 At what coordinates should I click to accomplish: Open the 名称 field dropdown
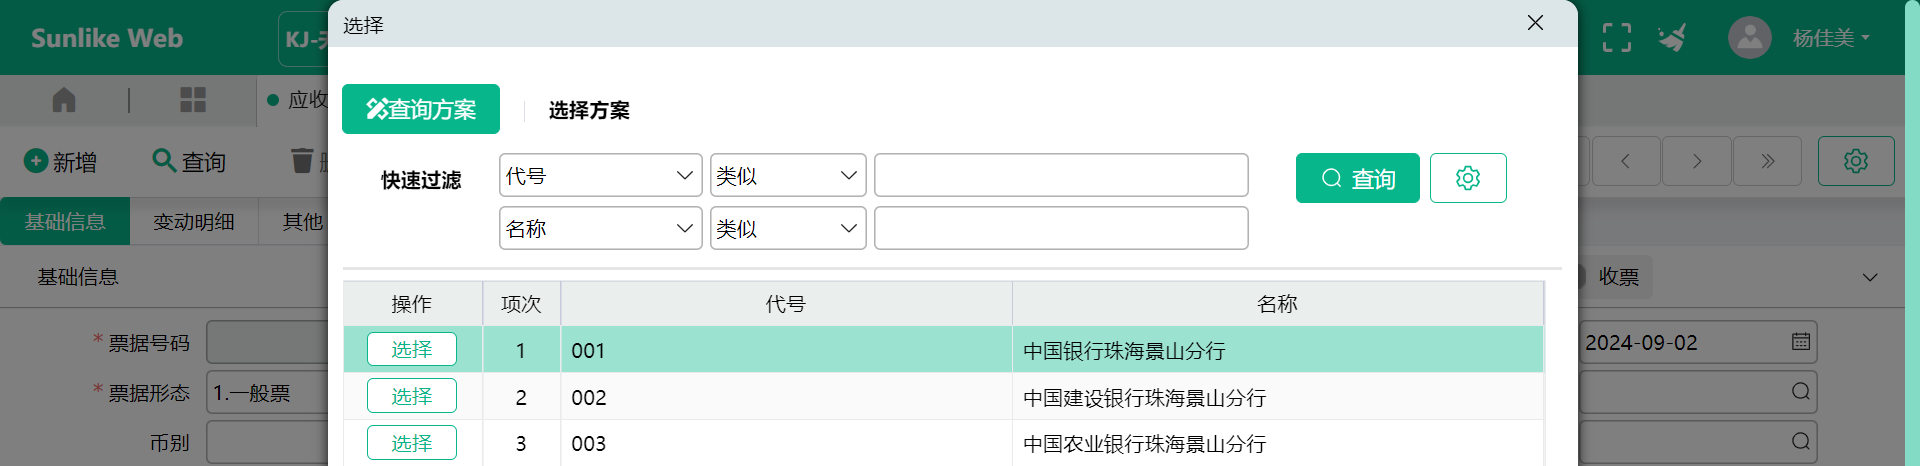601,228
